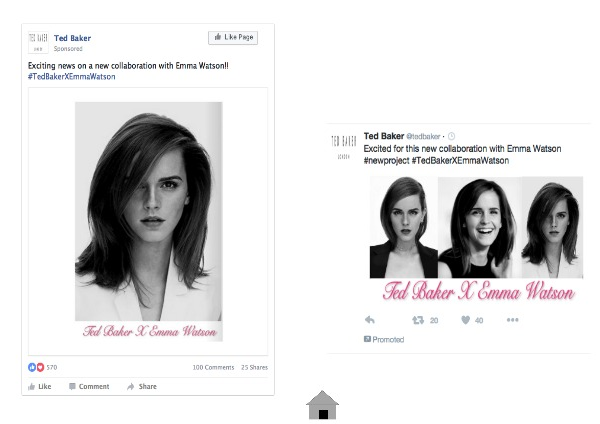Open the tweet's more options dots
The width and height of the screenshot is (600, 424).
point(512,320)
